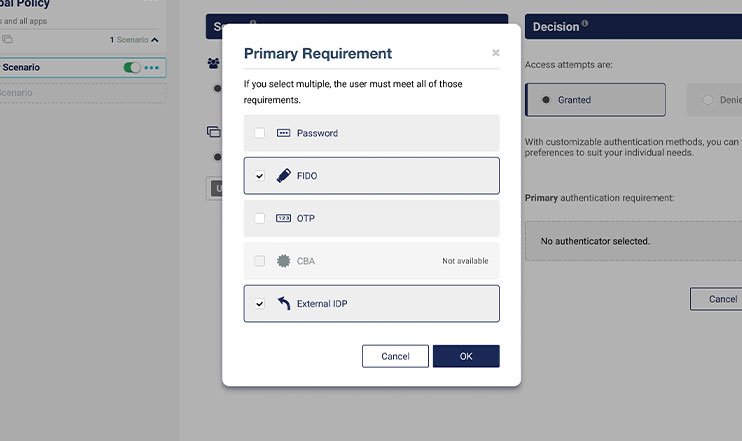Screen dimensions: 742x441
Task: Uncheck the External IDP checkbox
Action: click(260, 303)
